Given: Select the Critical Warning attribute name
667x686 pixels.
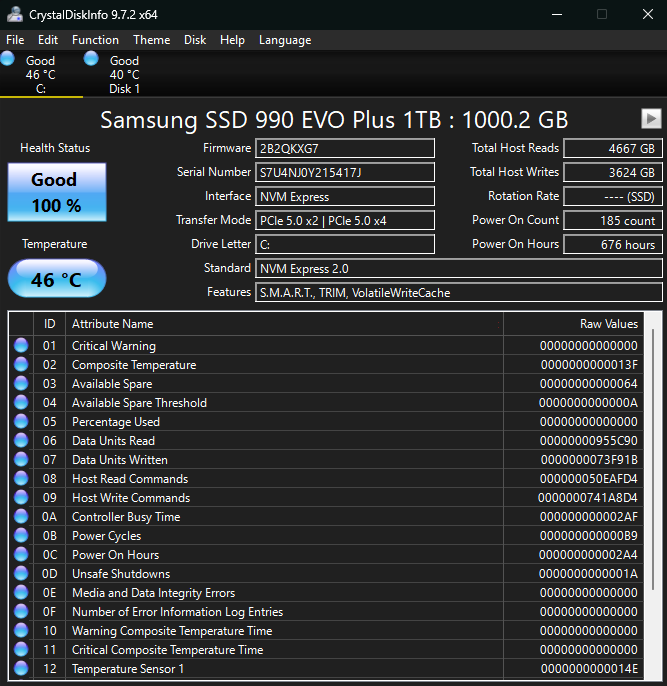Looking at the screenshot, I should tap(114, 346).
